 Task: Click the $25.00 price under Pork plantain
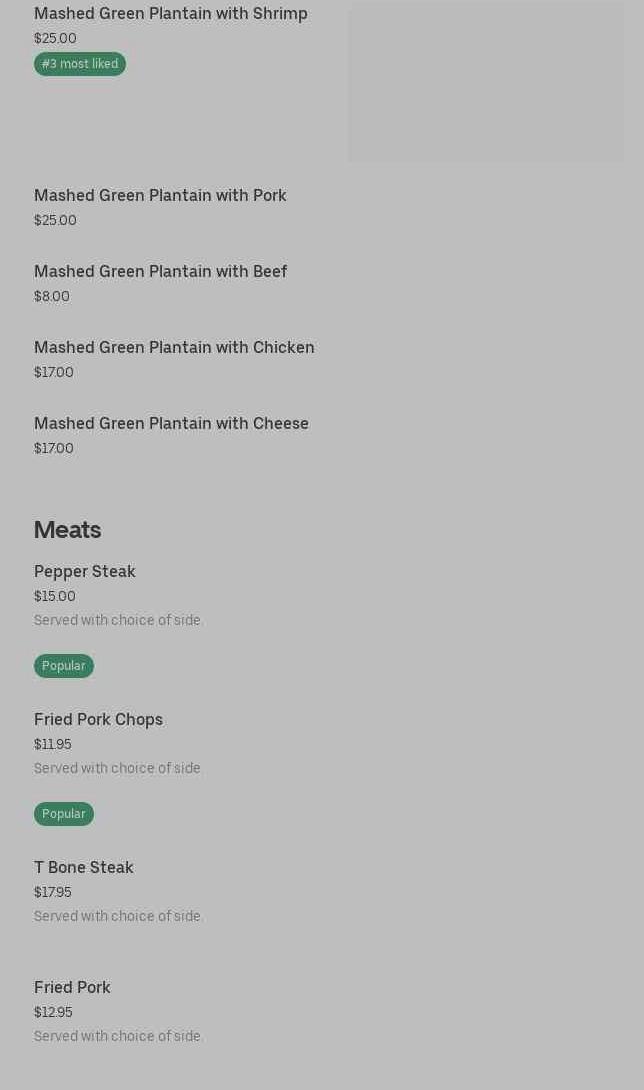pyautogui.click(x=55, y=221)
